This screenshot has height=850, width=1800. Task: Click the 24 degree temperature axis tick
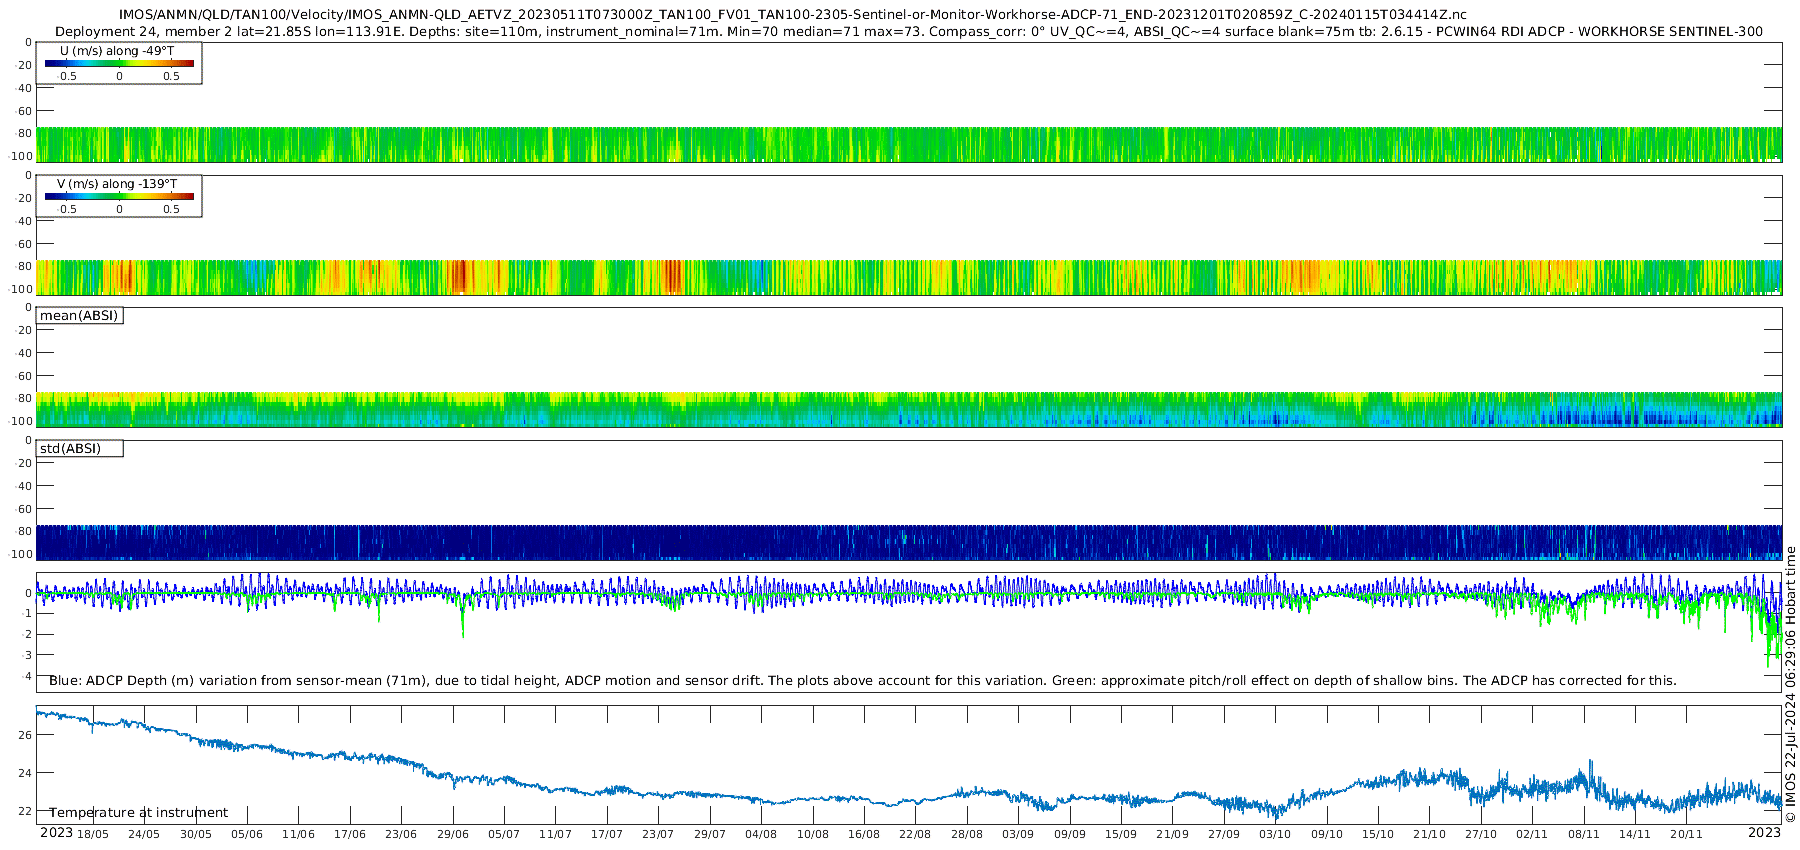25,773
